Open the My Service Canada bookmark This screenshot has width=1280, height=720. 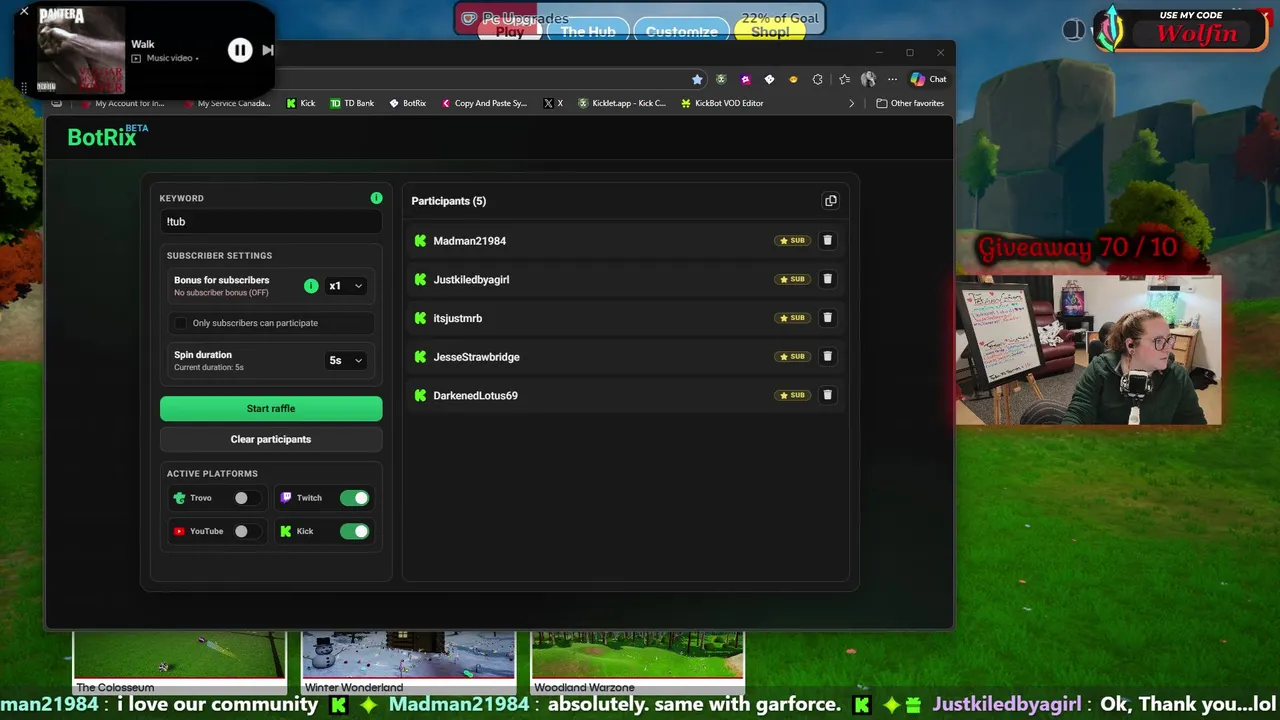click(225, 103)
